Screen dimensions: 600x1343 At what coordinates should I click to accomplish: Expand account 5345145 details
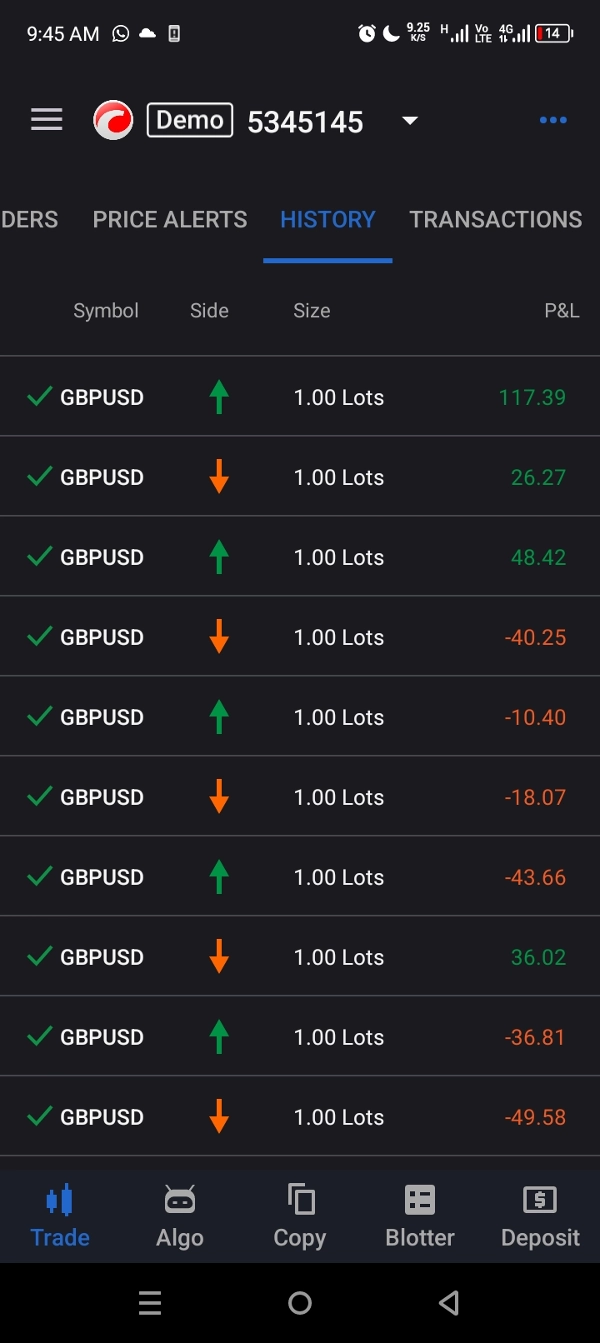coord(305,121)
